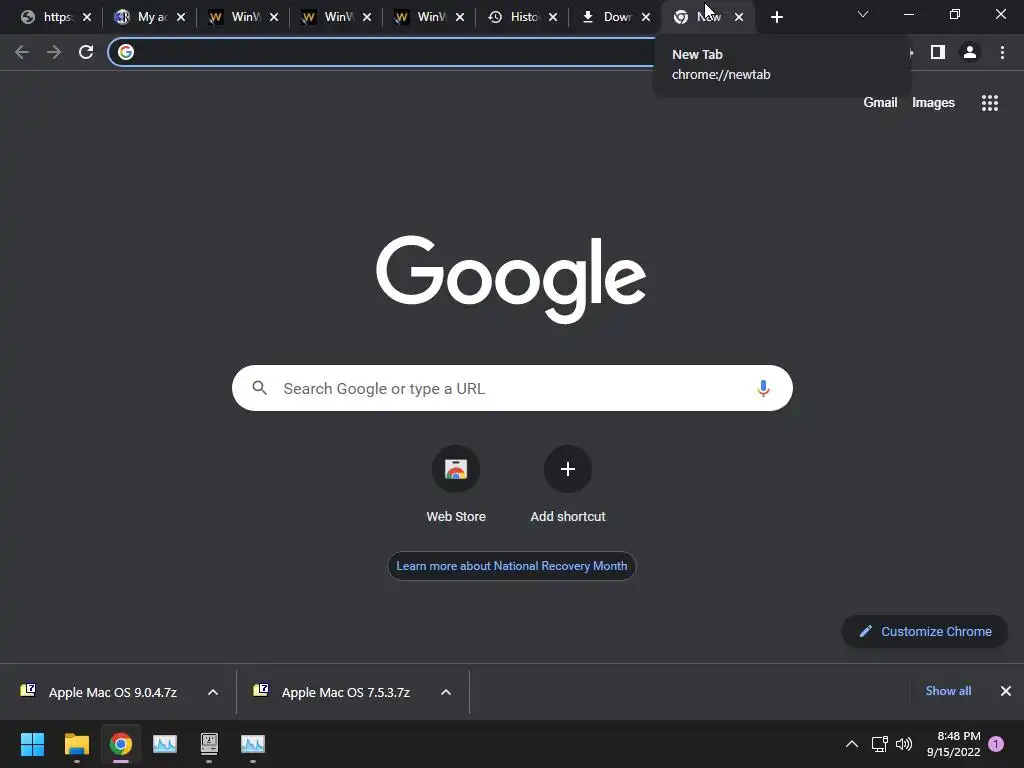Reload the page with the refresh icon
The image size is (1024, 768).
pyautogui.click(x=86, y=52)
